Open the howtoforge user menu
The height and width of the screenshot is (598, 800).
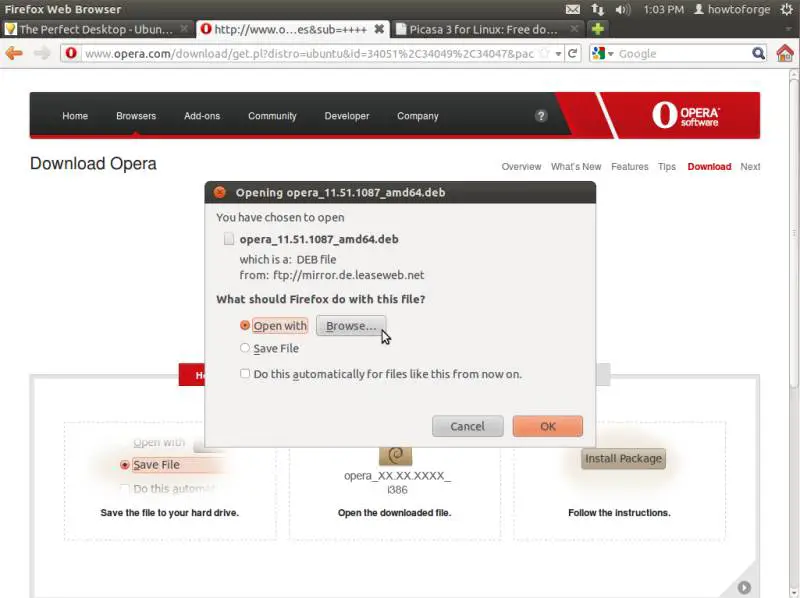[x=732, y=9]
